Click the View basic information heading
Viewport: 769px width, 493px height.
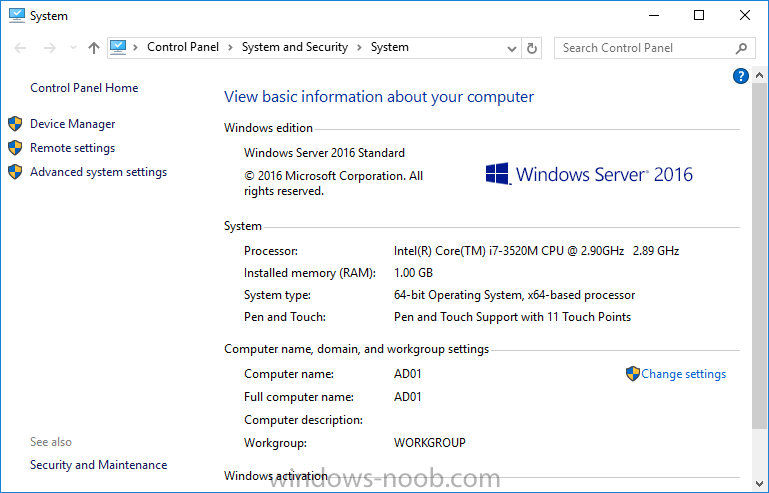pos(379,97)
